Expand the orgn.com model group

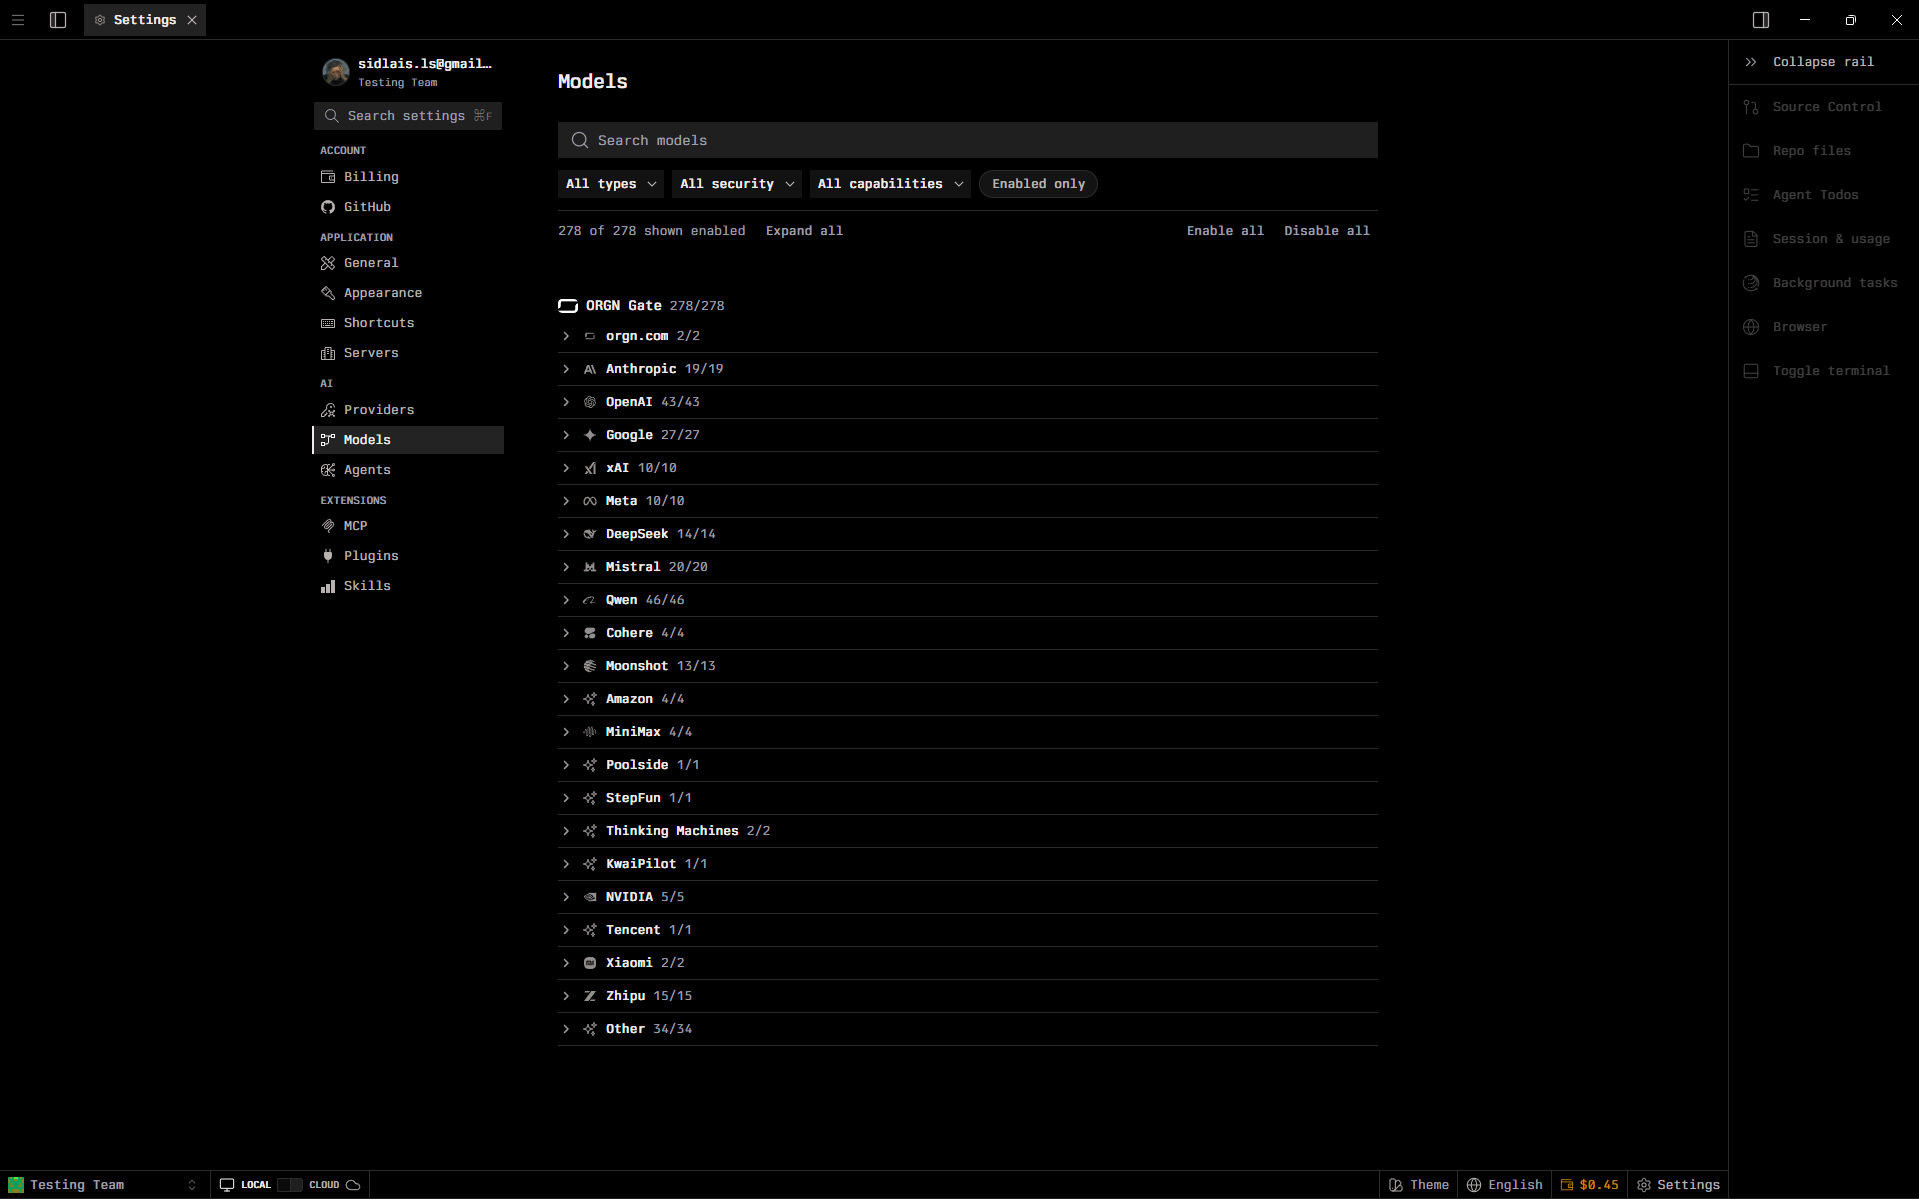pyautogui.click(x=968, y=336)
